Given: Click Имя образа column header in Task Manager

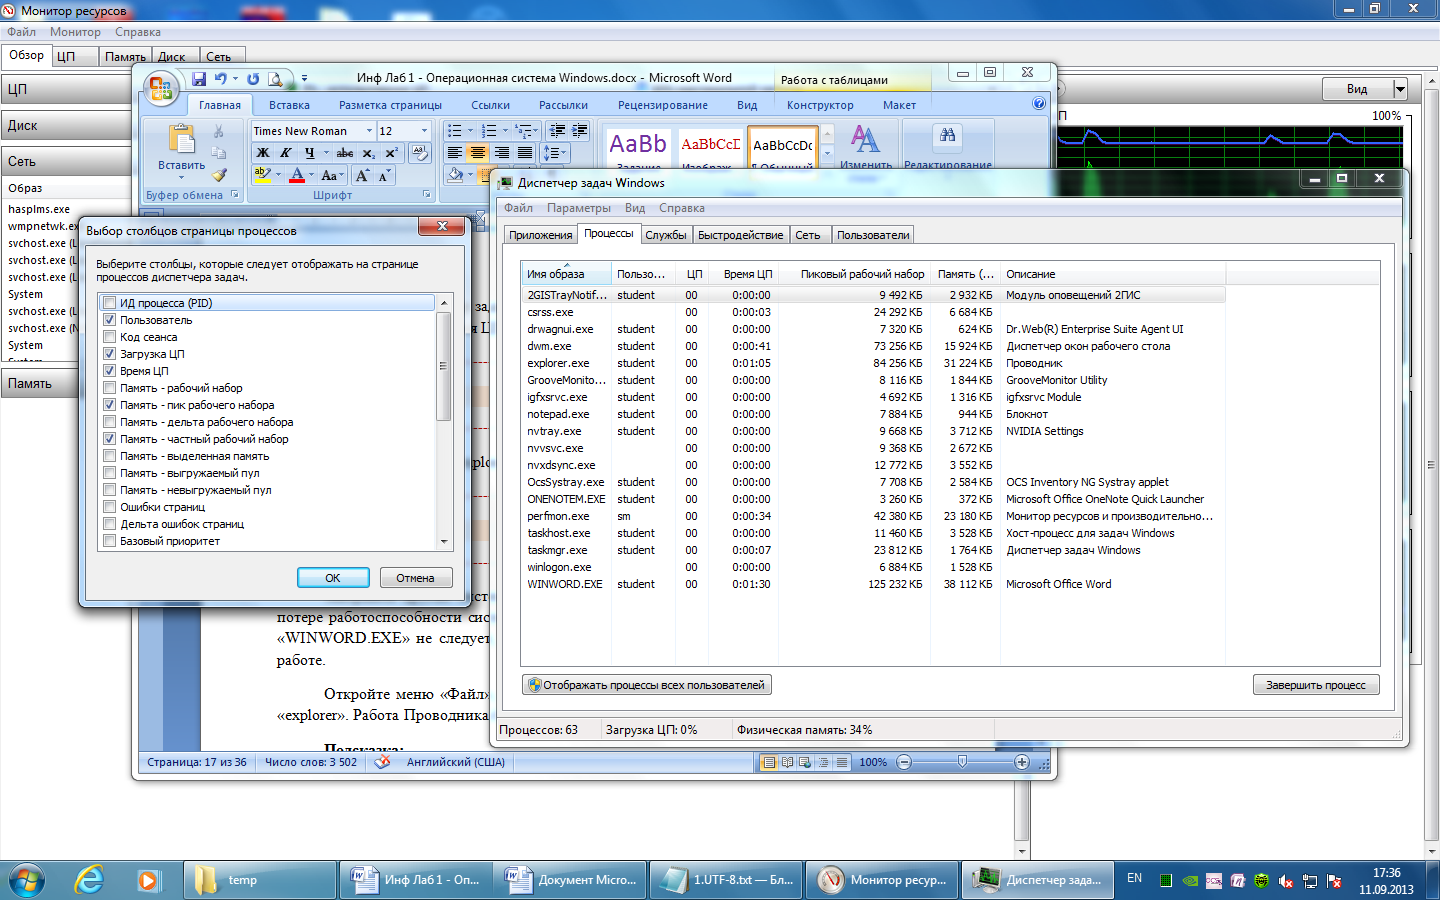Looking at the screenshot, I should tap(566, 274).
